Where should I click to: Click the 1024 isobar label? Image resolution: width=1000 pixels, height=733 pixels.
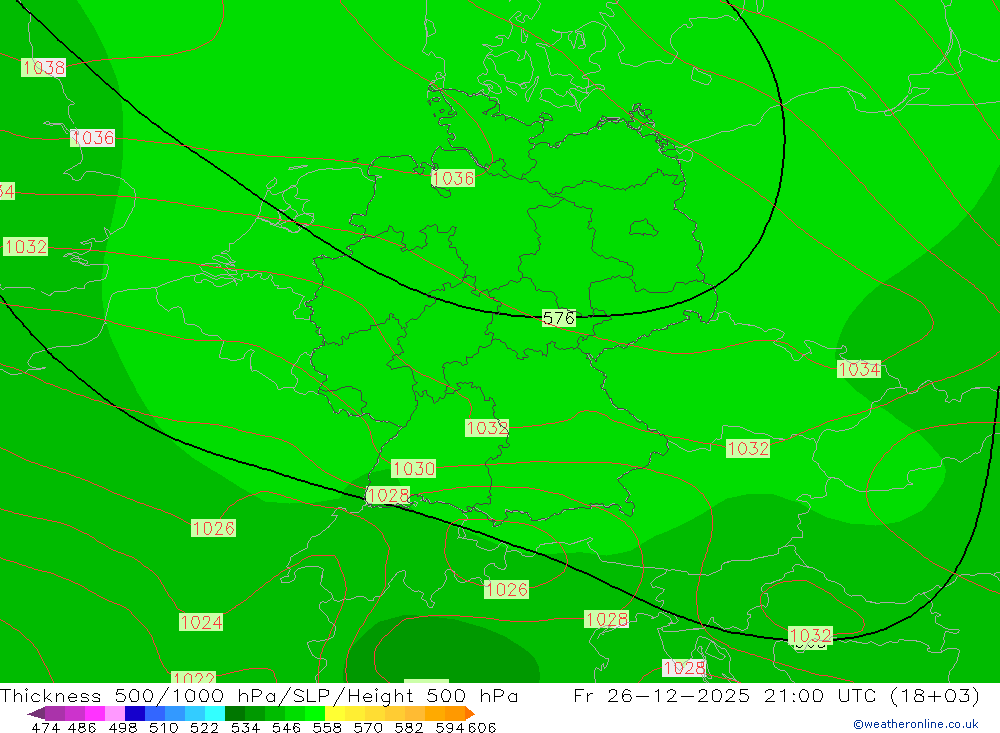(201, 622)
